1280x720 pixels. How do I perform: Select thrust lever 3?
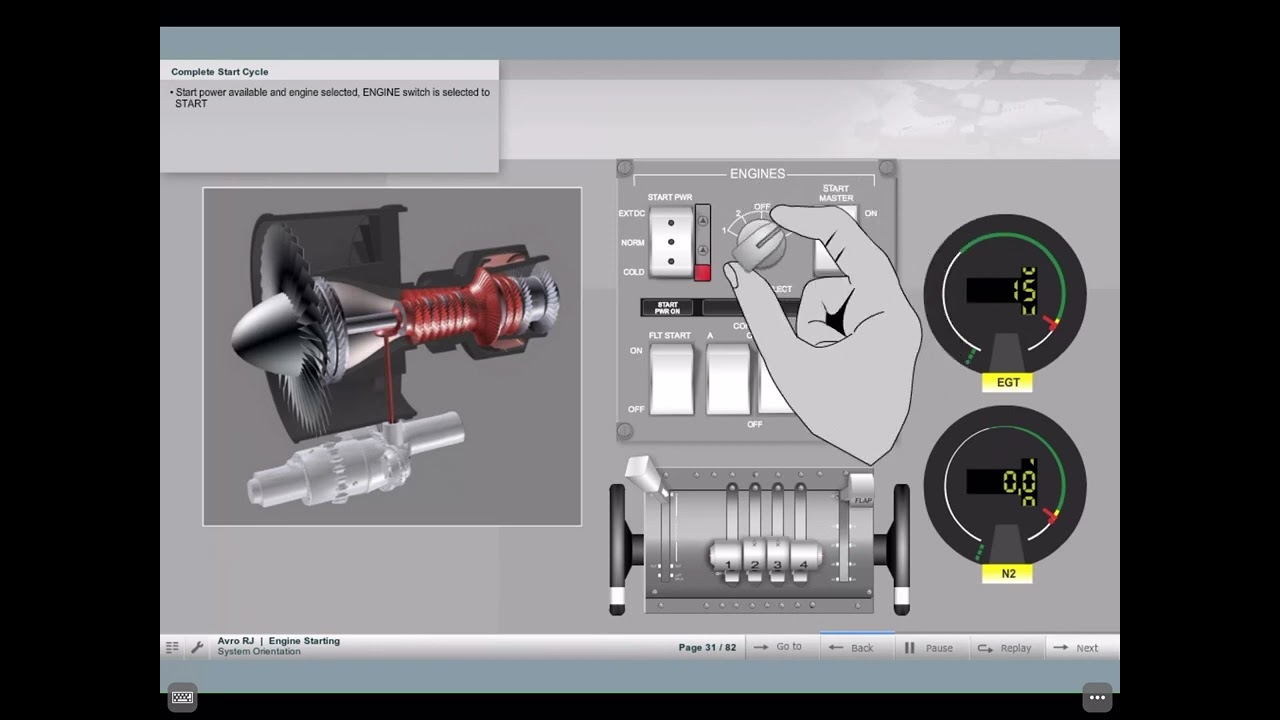778,561
